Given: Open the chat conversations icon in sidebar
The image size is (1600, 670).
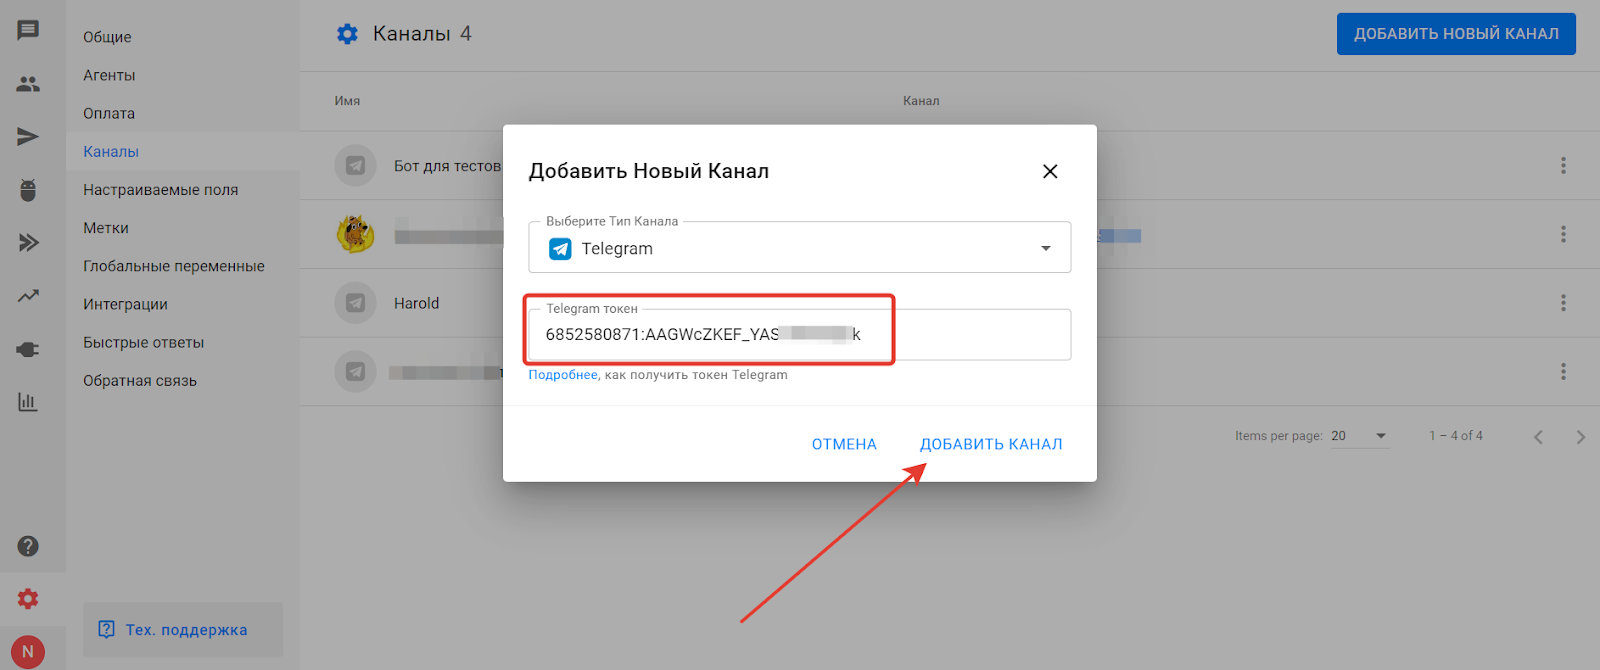Looking at the screenshot, I should pyautogui.click(x=28, y=30).
